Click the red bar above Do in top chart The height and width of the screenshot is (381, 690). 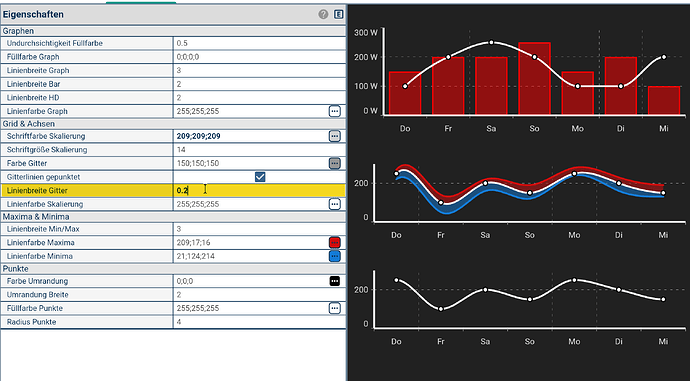coord(405,93)
